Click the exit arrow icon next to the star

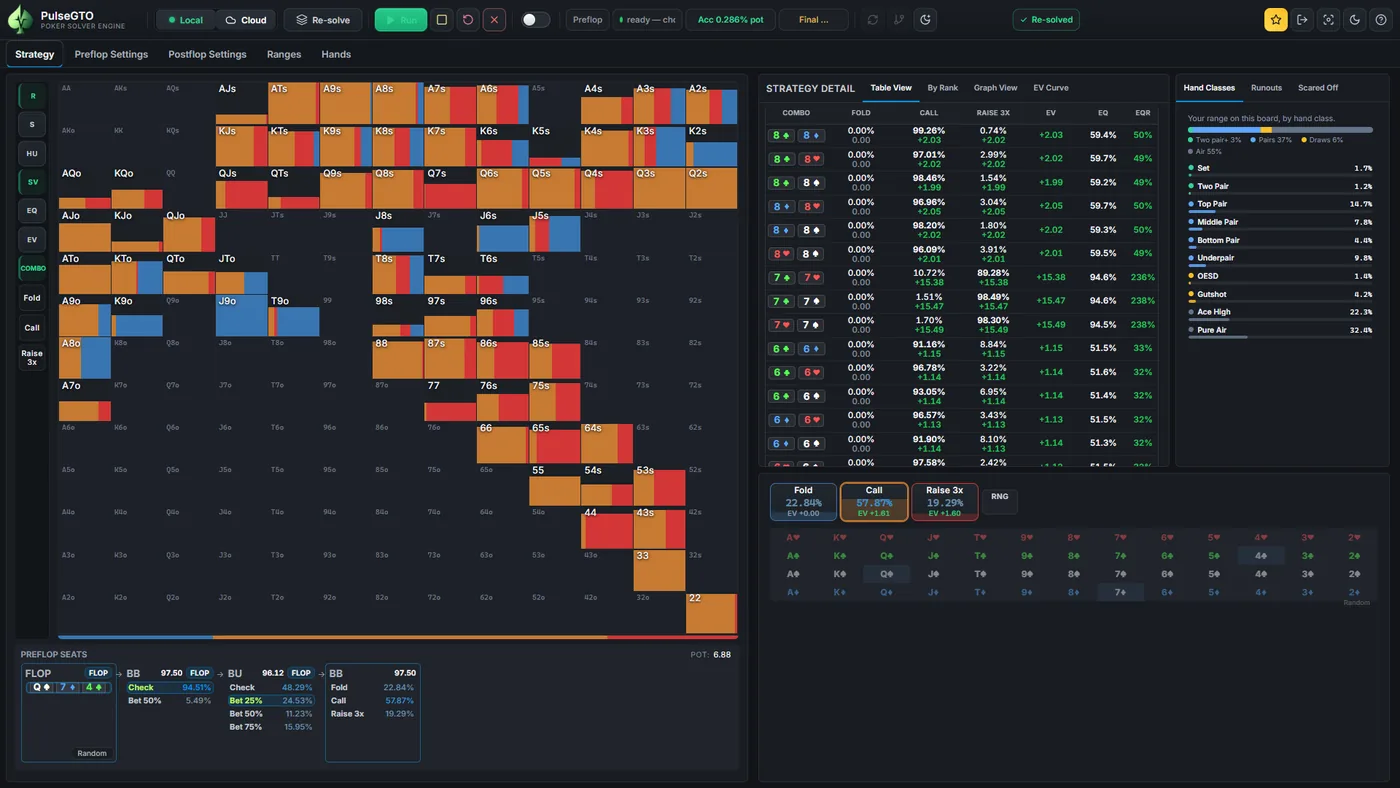point(1302,20)
